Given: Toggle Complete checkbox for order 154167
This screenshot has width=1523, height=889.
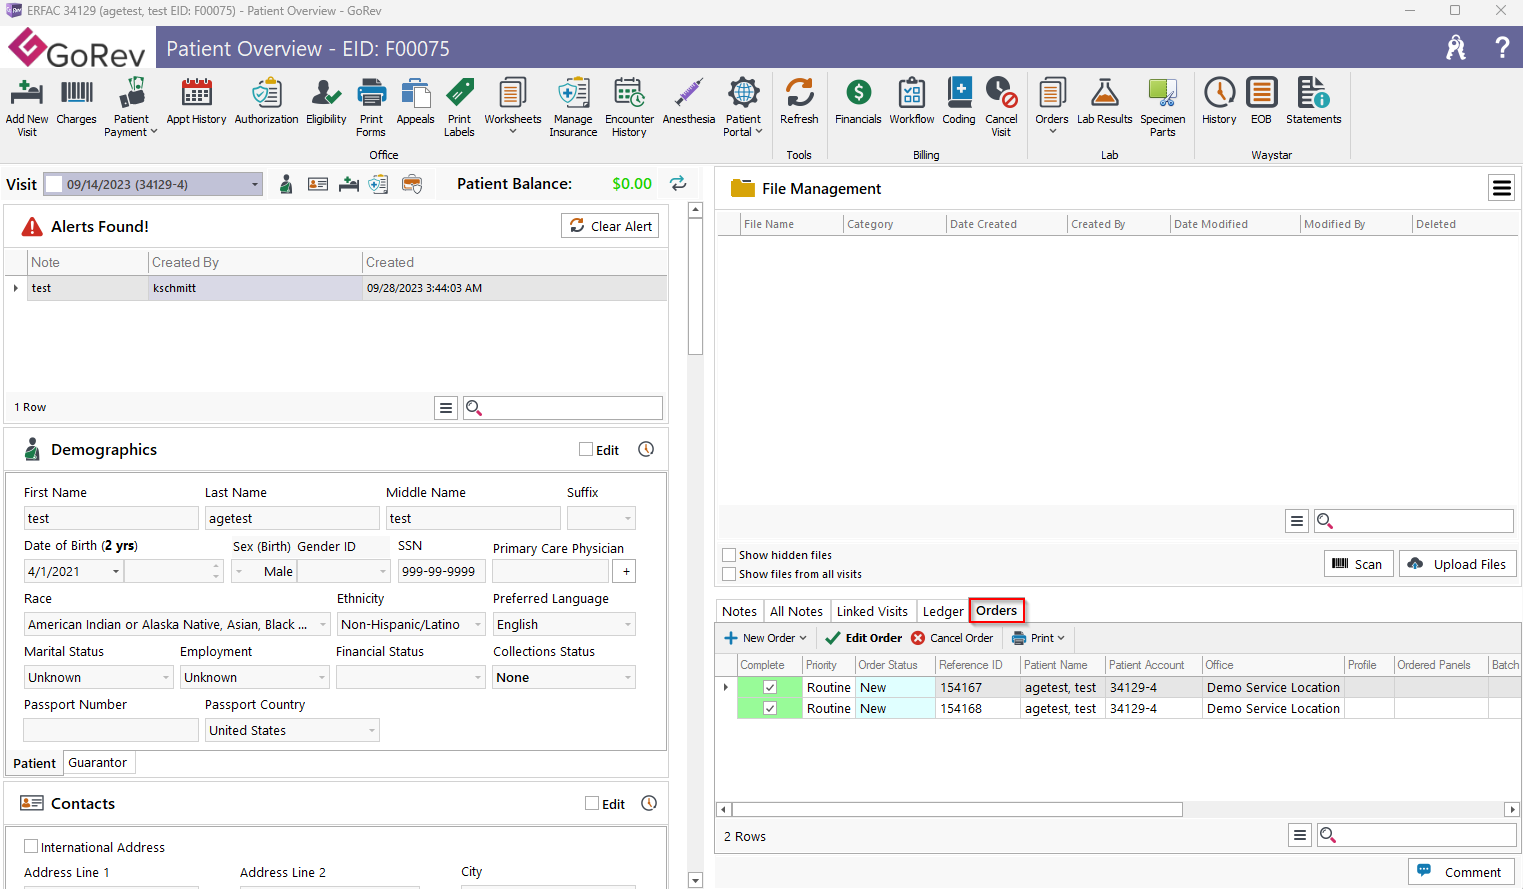Looking at the screenshot, I should coord(770,687).
